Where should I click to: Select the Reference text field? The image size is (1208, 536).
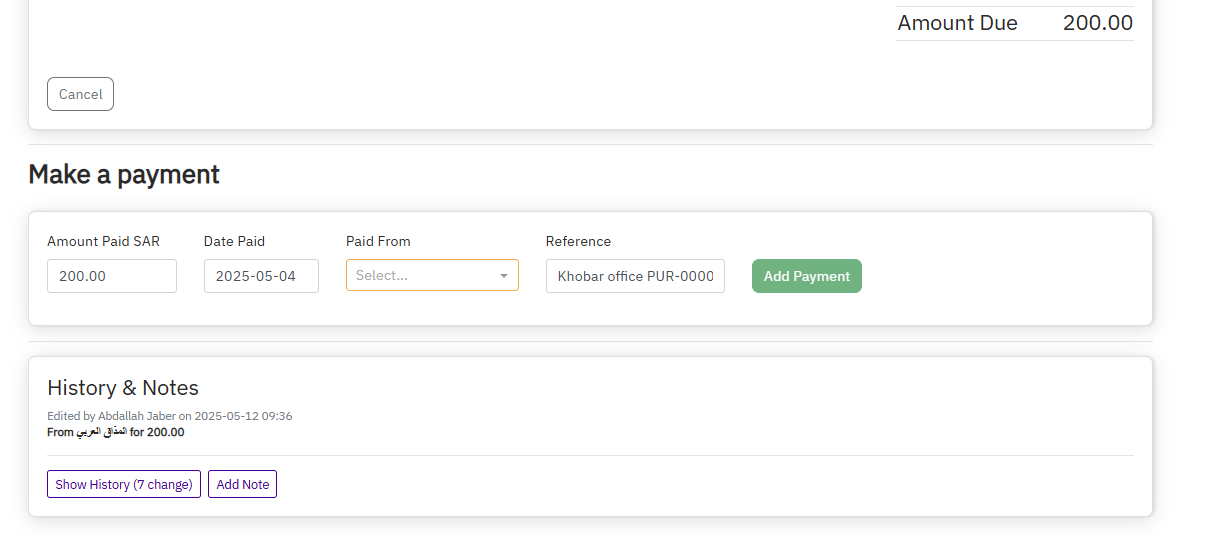[635, 276]
